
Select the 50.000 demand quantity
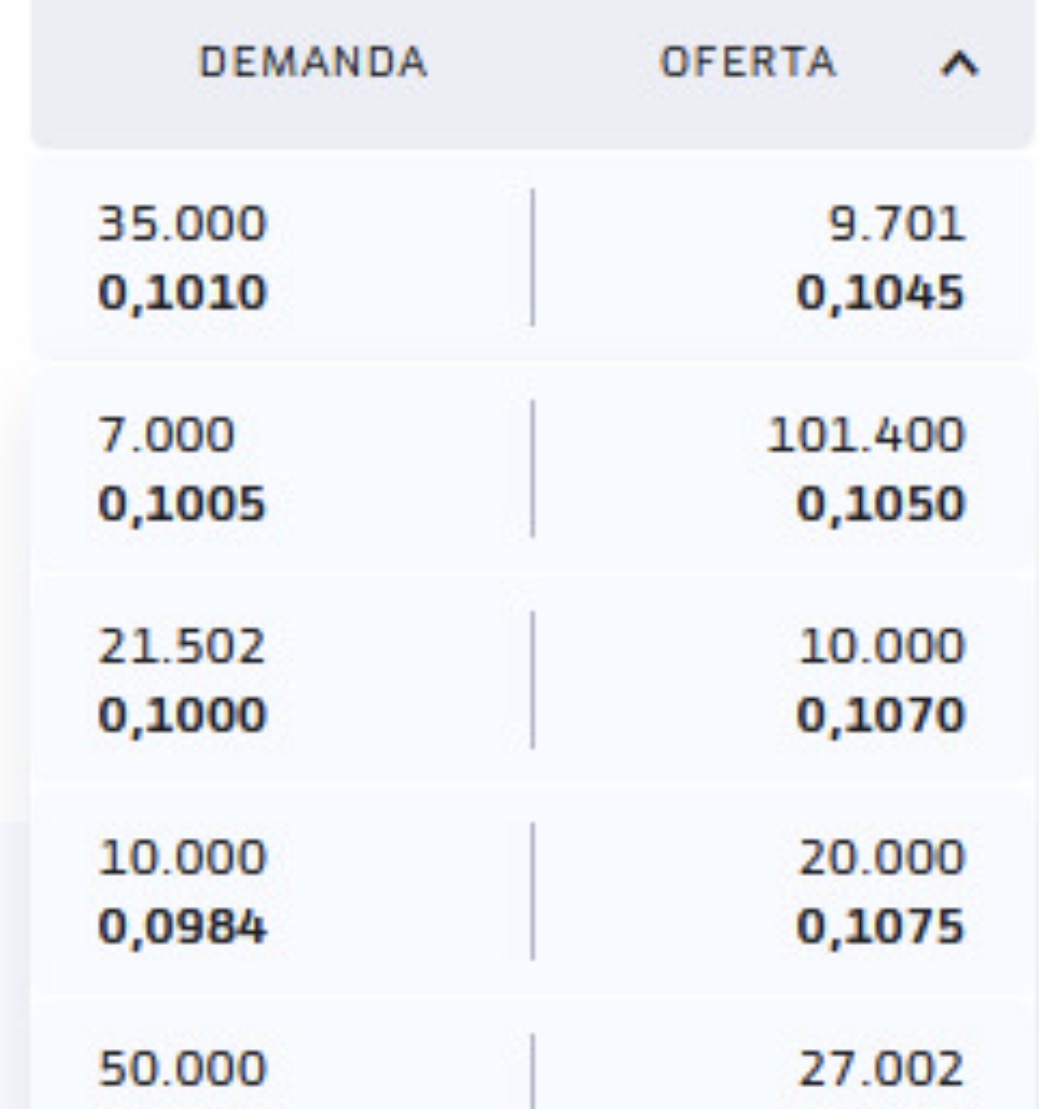click(x=183, y=1070)
